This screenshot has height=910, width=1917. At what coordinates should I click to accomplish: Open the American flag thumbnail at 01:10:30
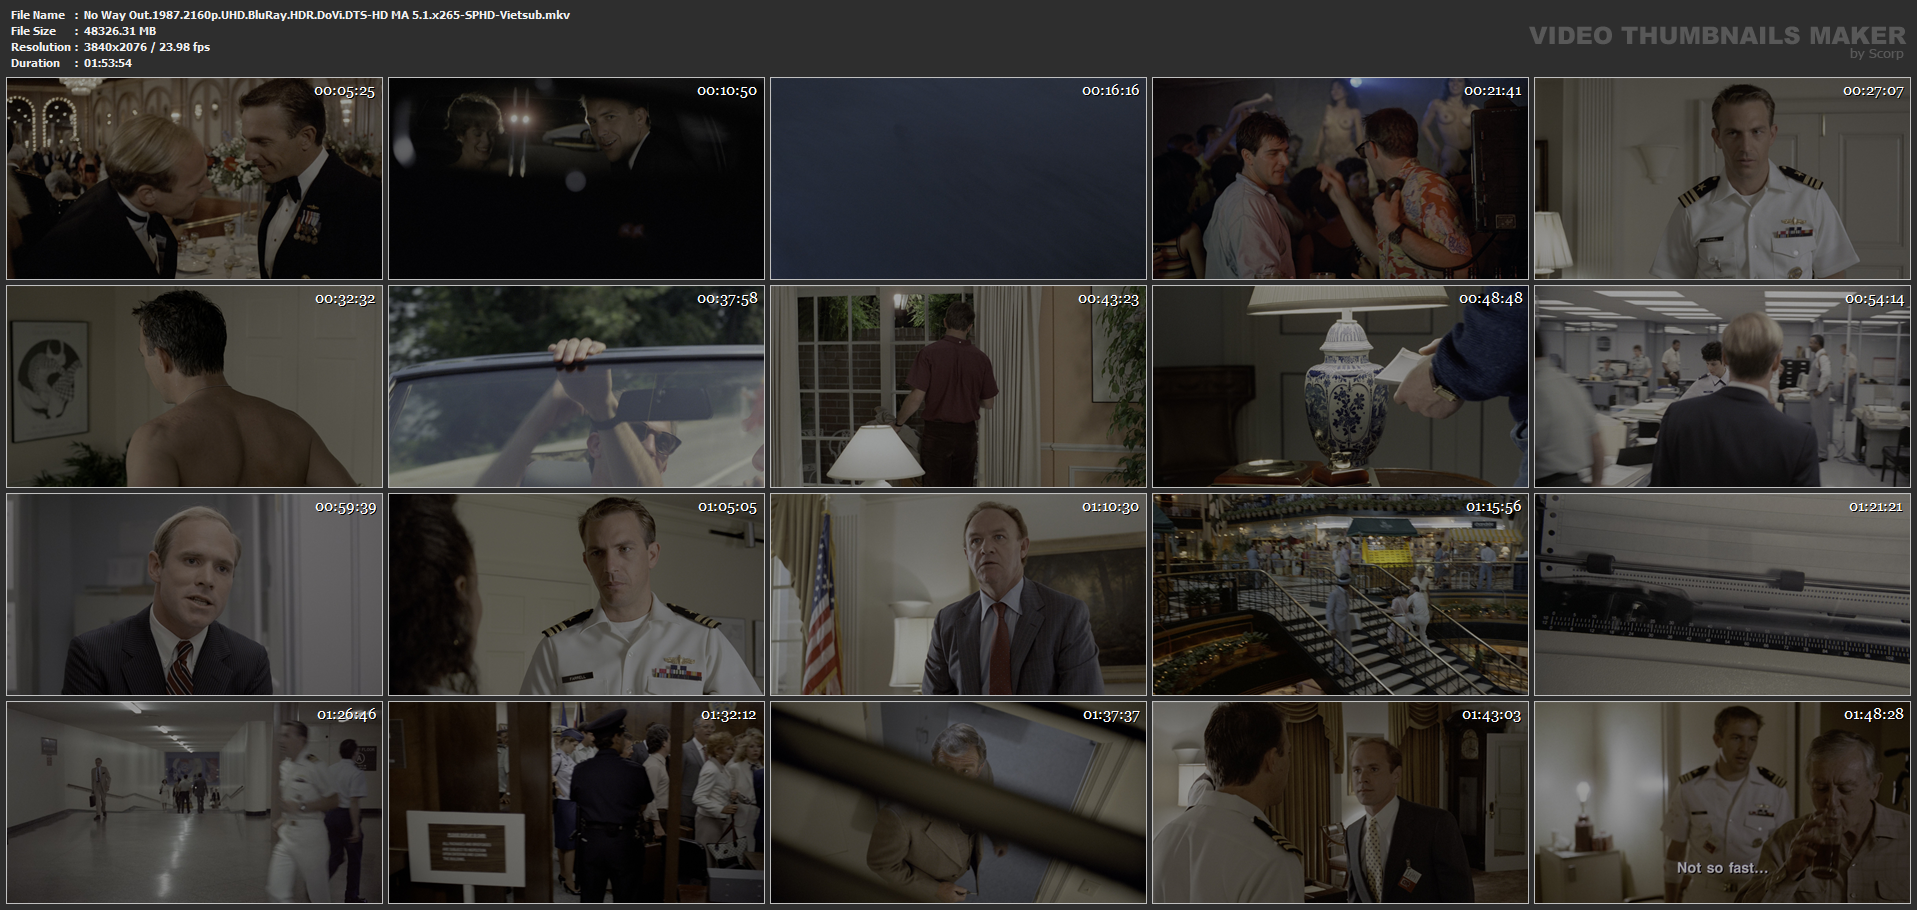coord(958,595)
